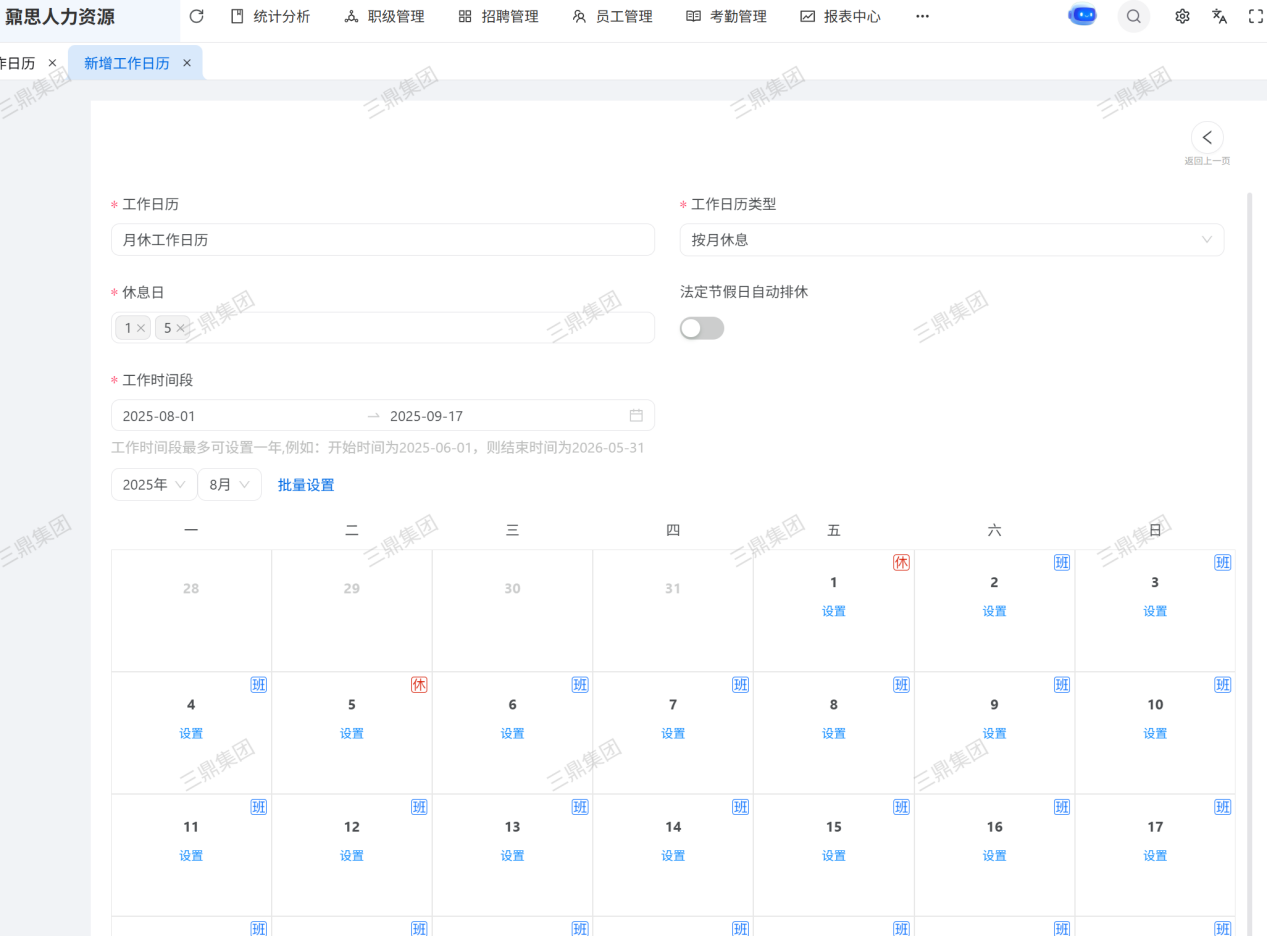Open the 8月 month dropdown
The image size is (1267, 936).
(229, 485)
